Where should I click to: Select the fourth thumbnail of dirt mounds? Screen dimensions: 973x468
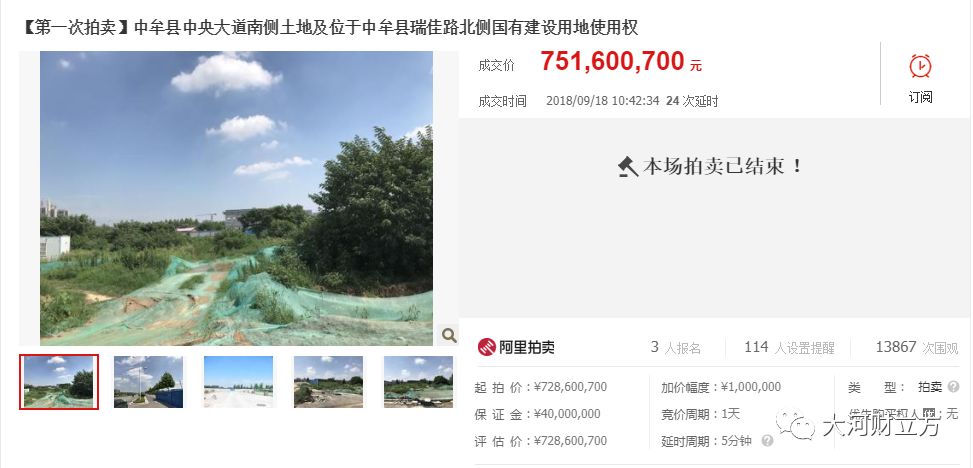point(328,382)
